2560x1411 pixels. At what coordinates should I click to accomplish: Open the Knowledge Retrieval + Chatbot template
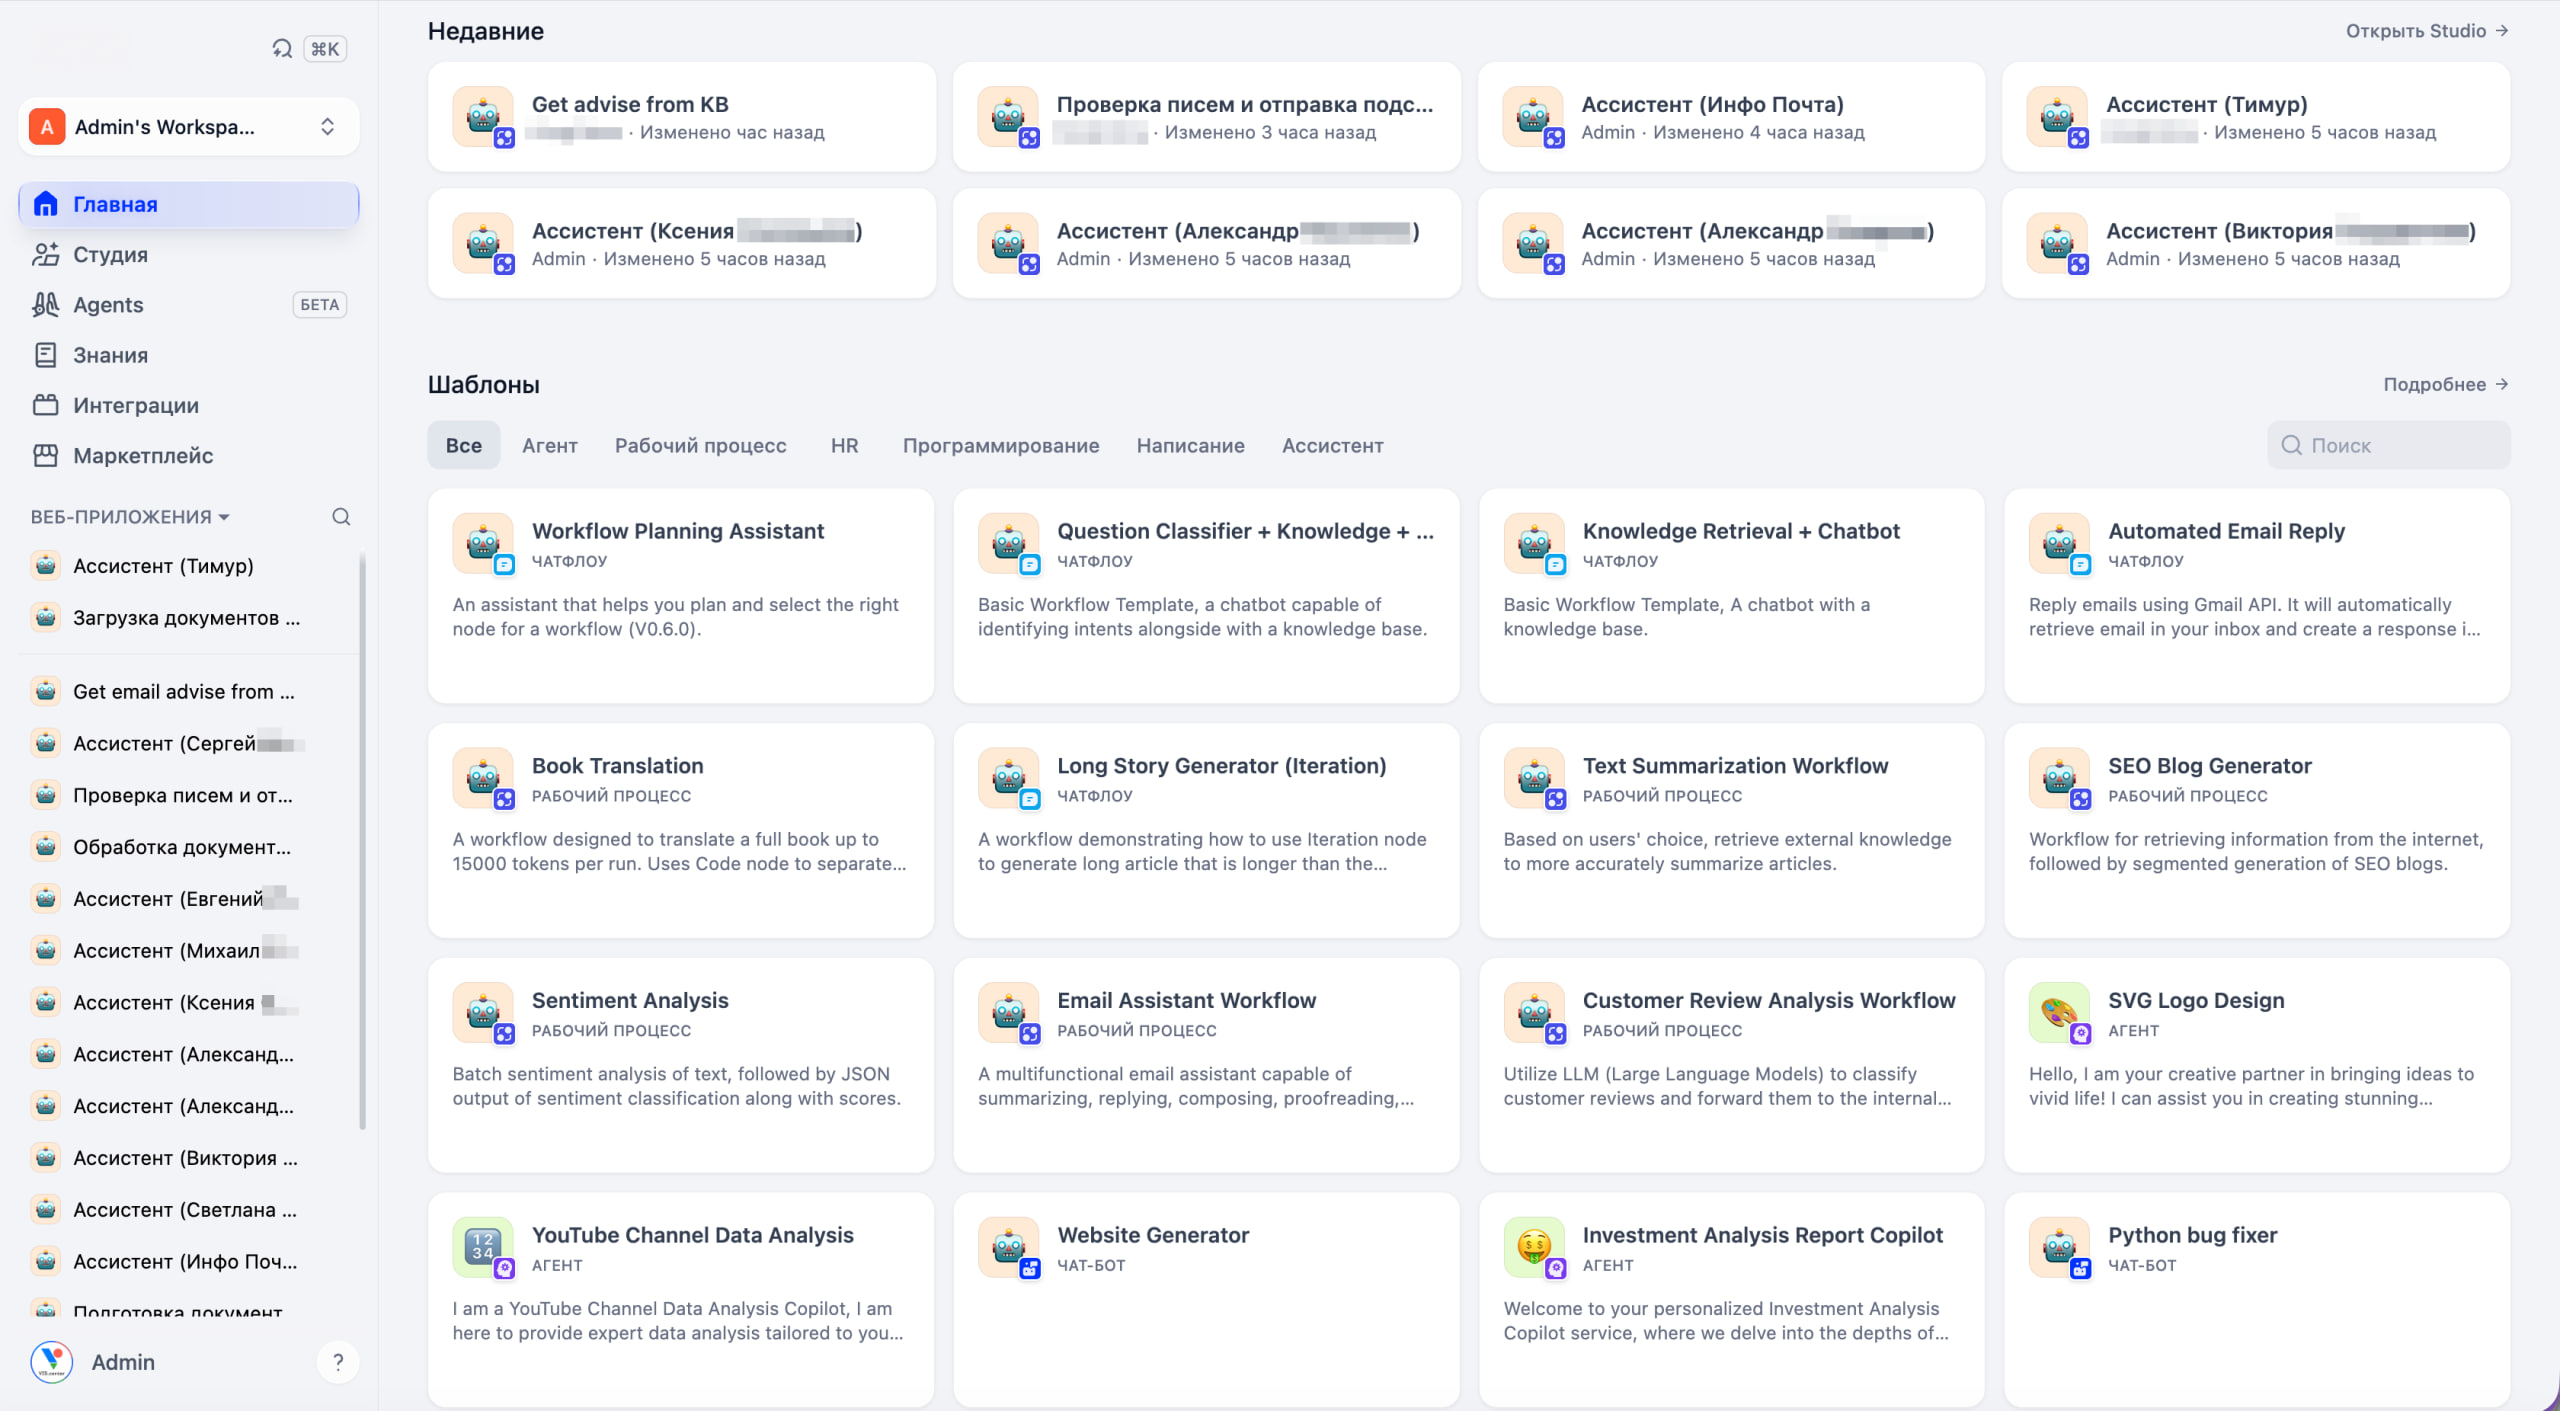1732,596
